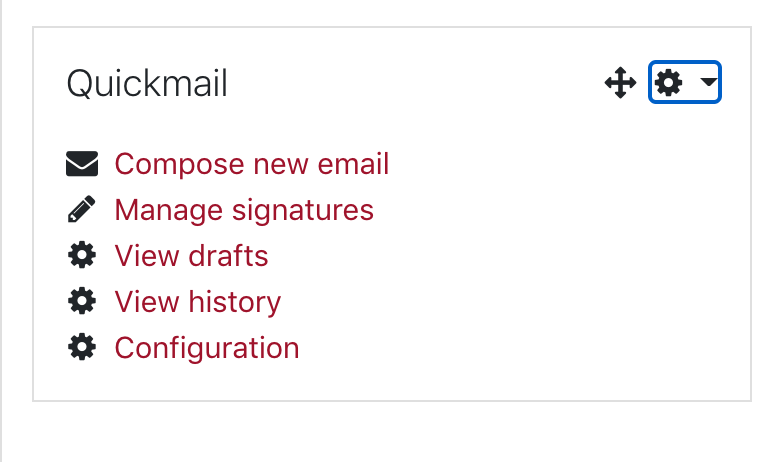
Task: Open the blue-outlined Quickmail actions menu
Action: click(x=685, y=82)
